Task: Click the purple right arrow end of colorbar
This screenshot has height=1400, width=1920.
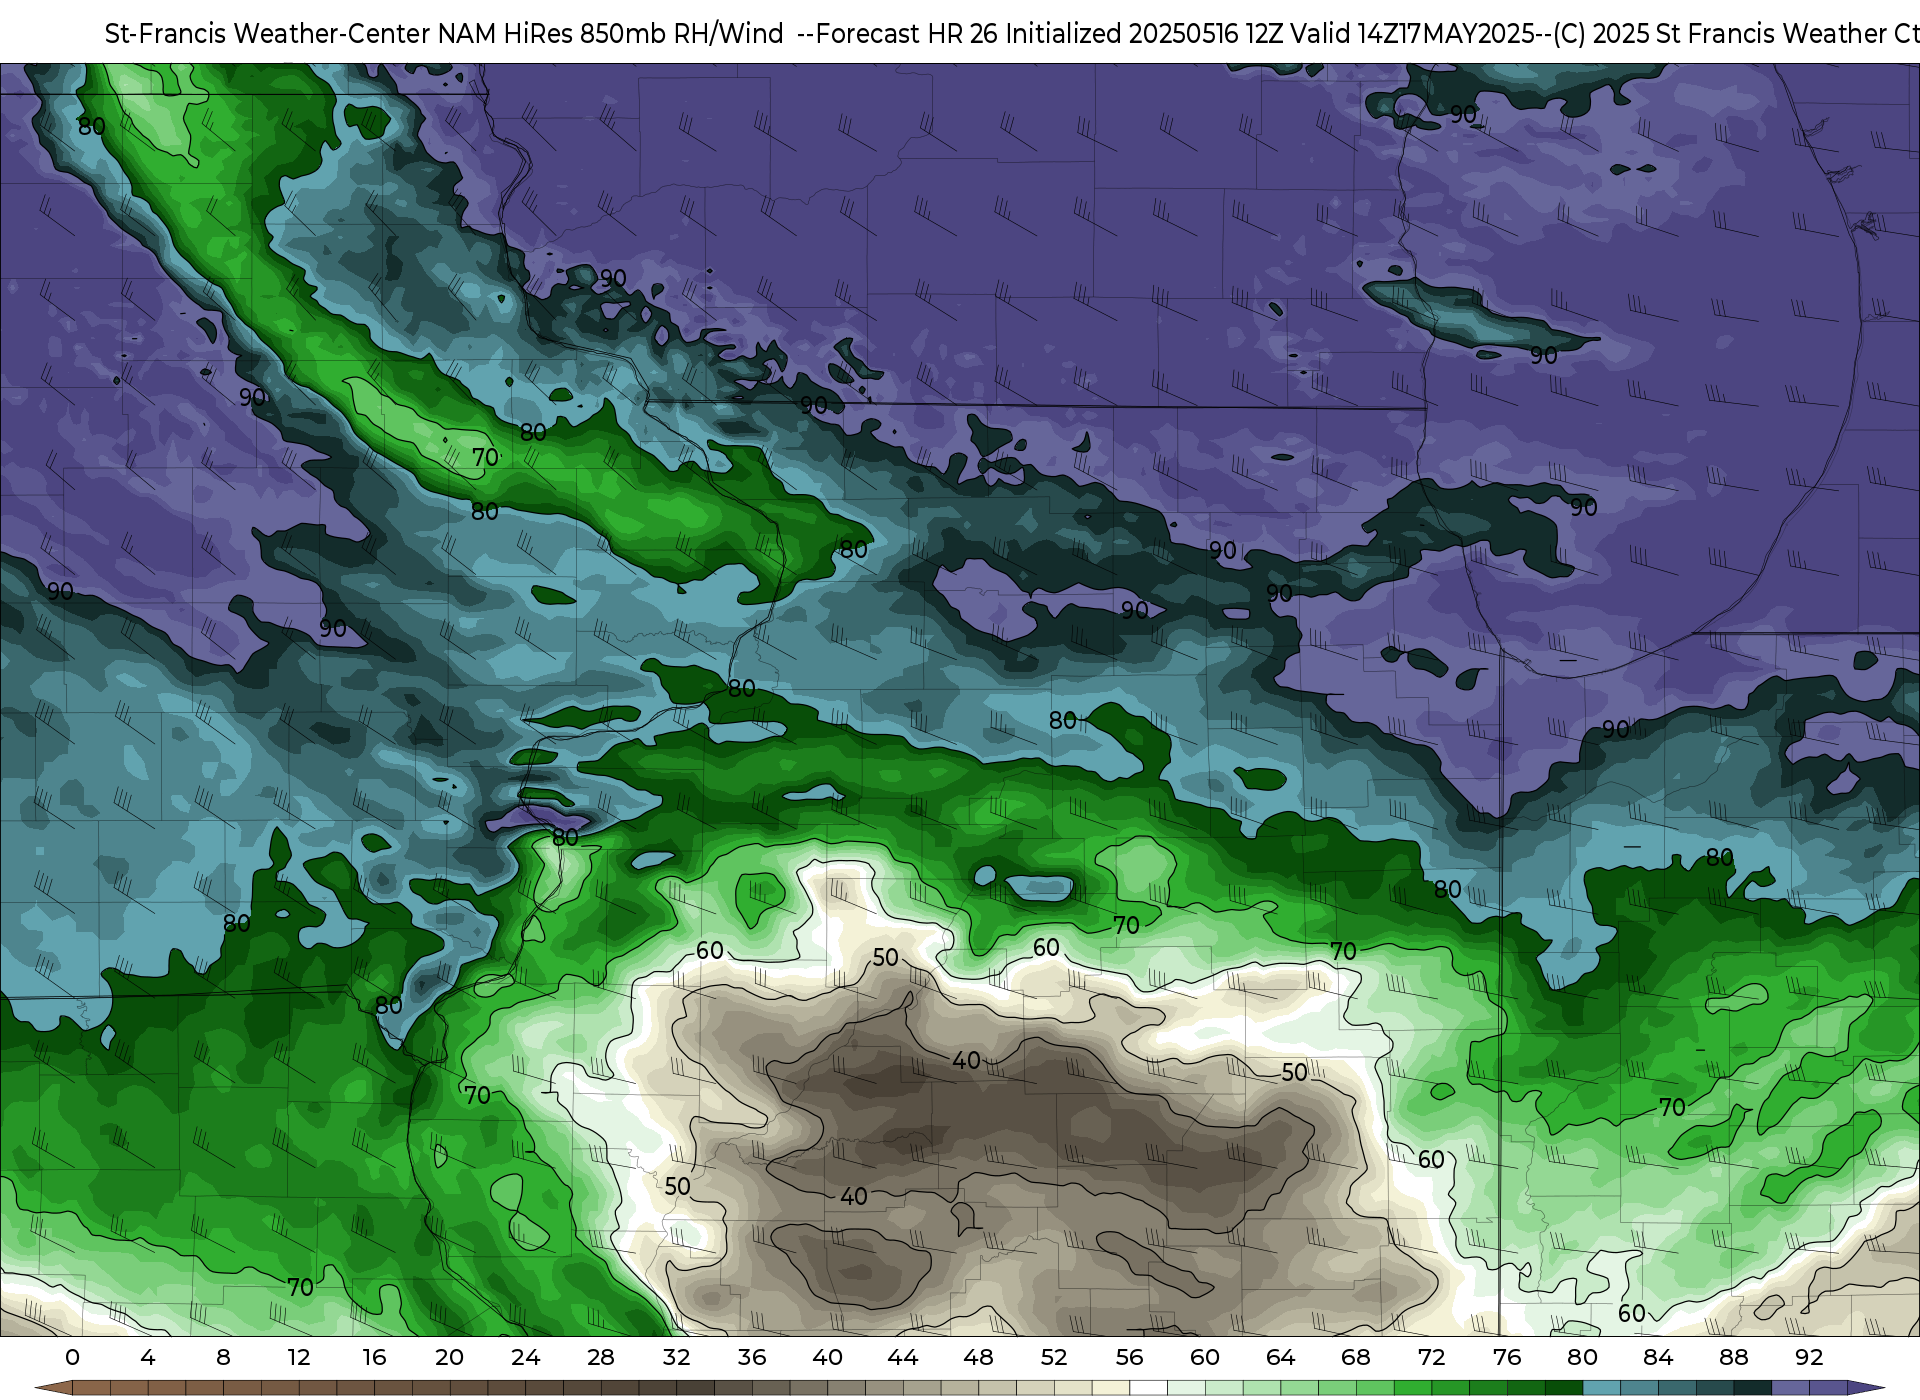Action: (x=1865, y=1388)
